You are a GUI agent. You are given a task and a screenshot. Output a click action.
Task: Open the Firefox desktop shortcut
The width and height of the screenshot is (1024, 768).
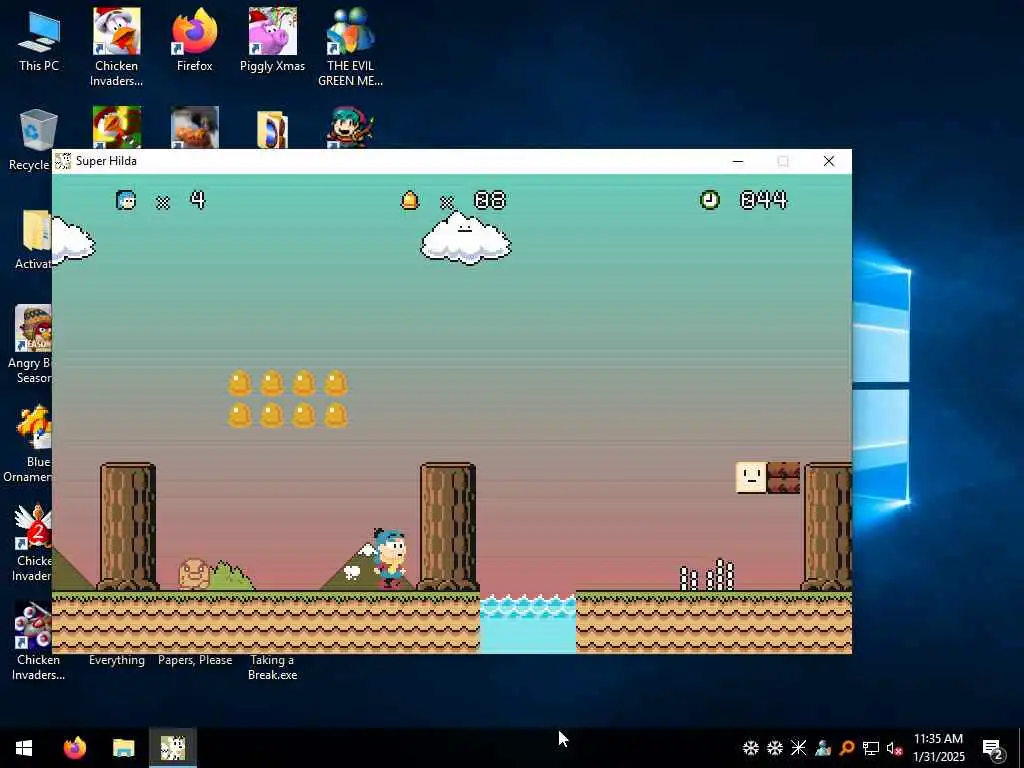click(x=195, y=40)
